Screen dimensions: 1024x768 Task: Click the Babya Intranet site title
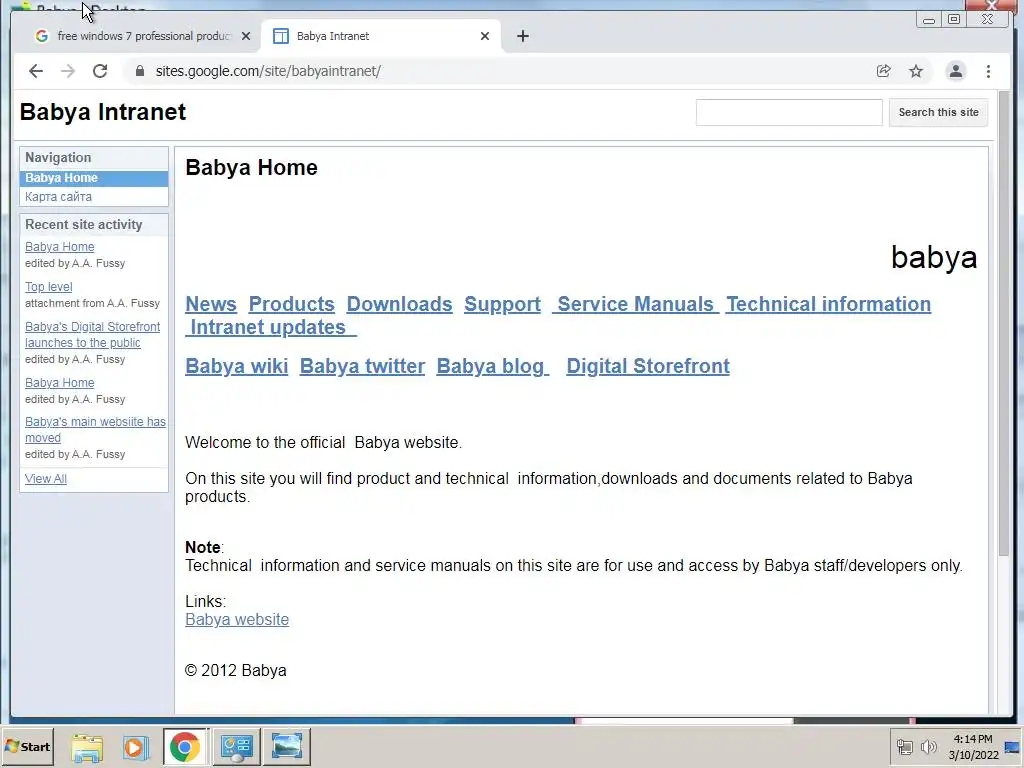[103, 112]
